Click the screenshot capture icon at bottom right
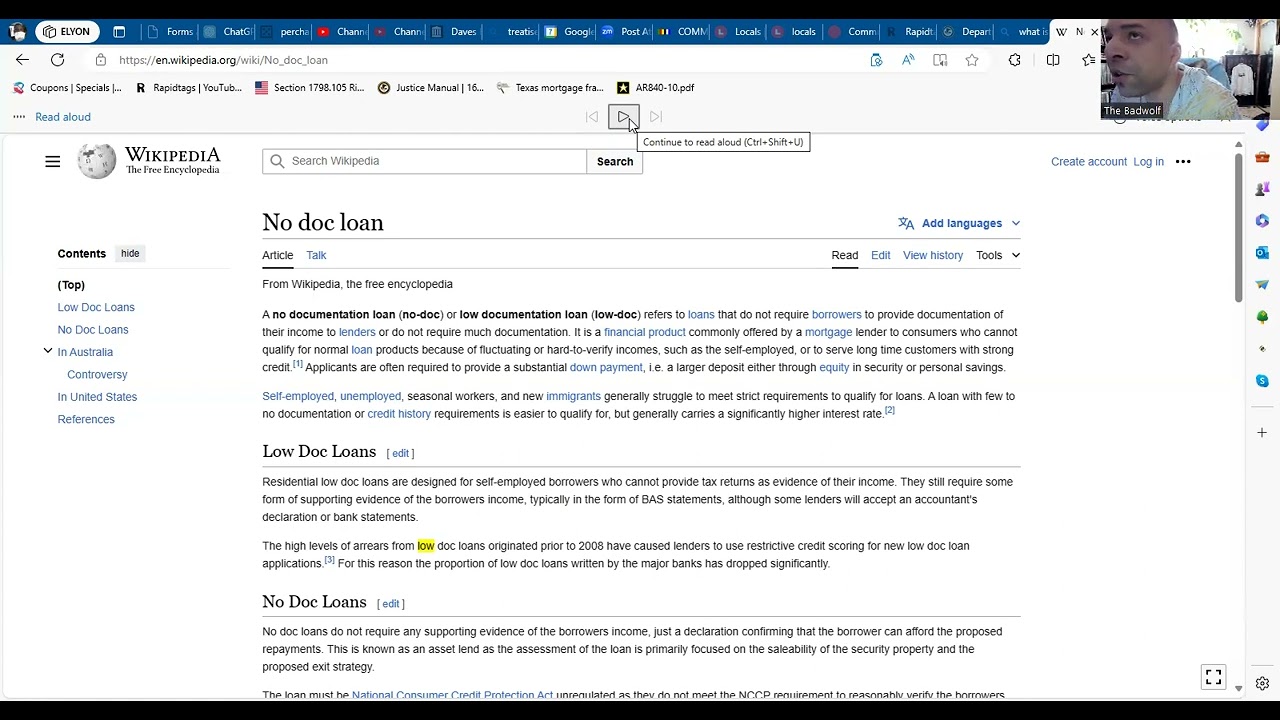 tap(1213, 678)
